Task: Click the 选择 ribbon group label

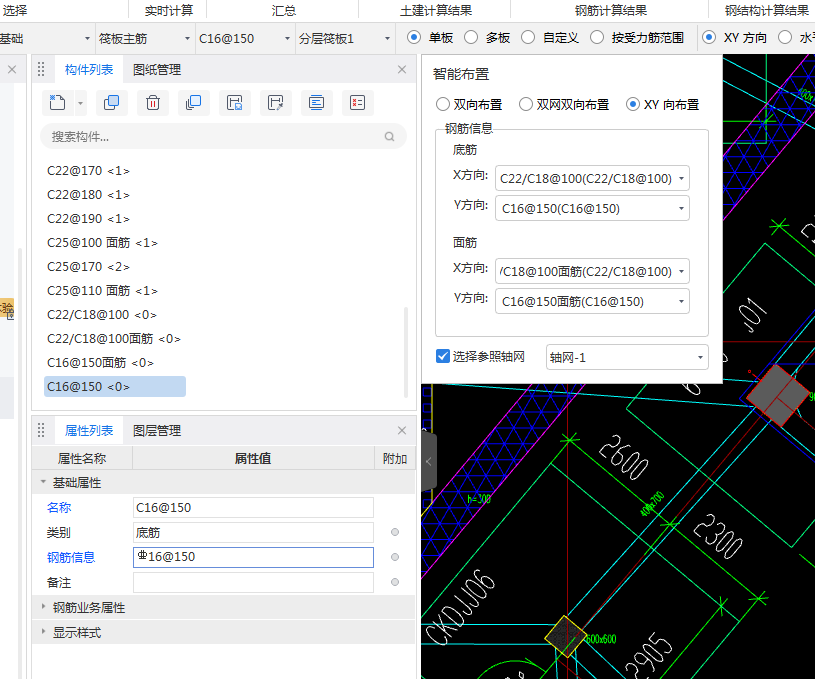Action: tap(15, 10)
